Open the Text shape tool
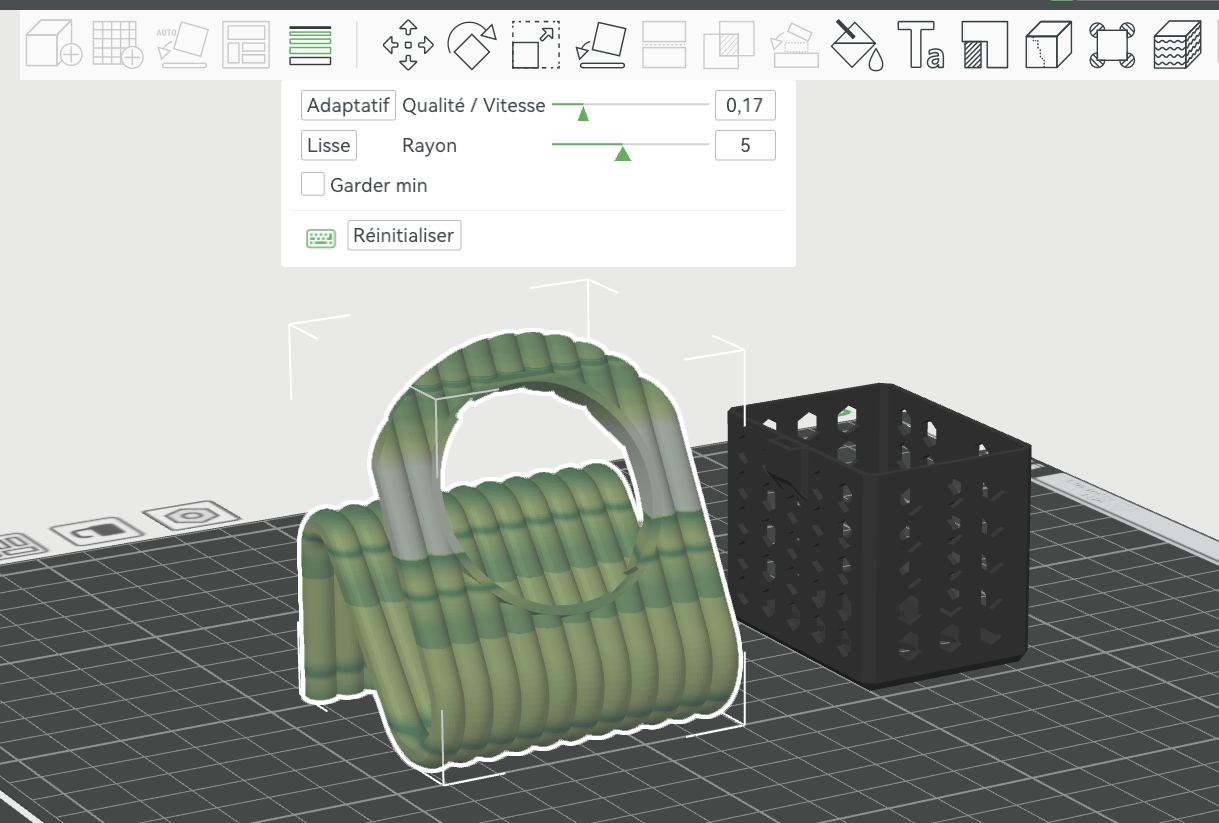The width and height of the screenshot is (1219, 823). [x=921, y=45]
